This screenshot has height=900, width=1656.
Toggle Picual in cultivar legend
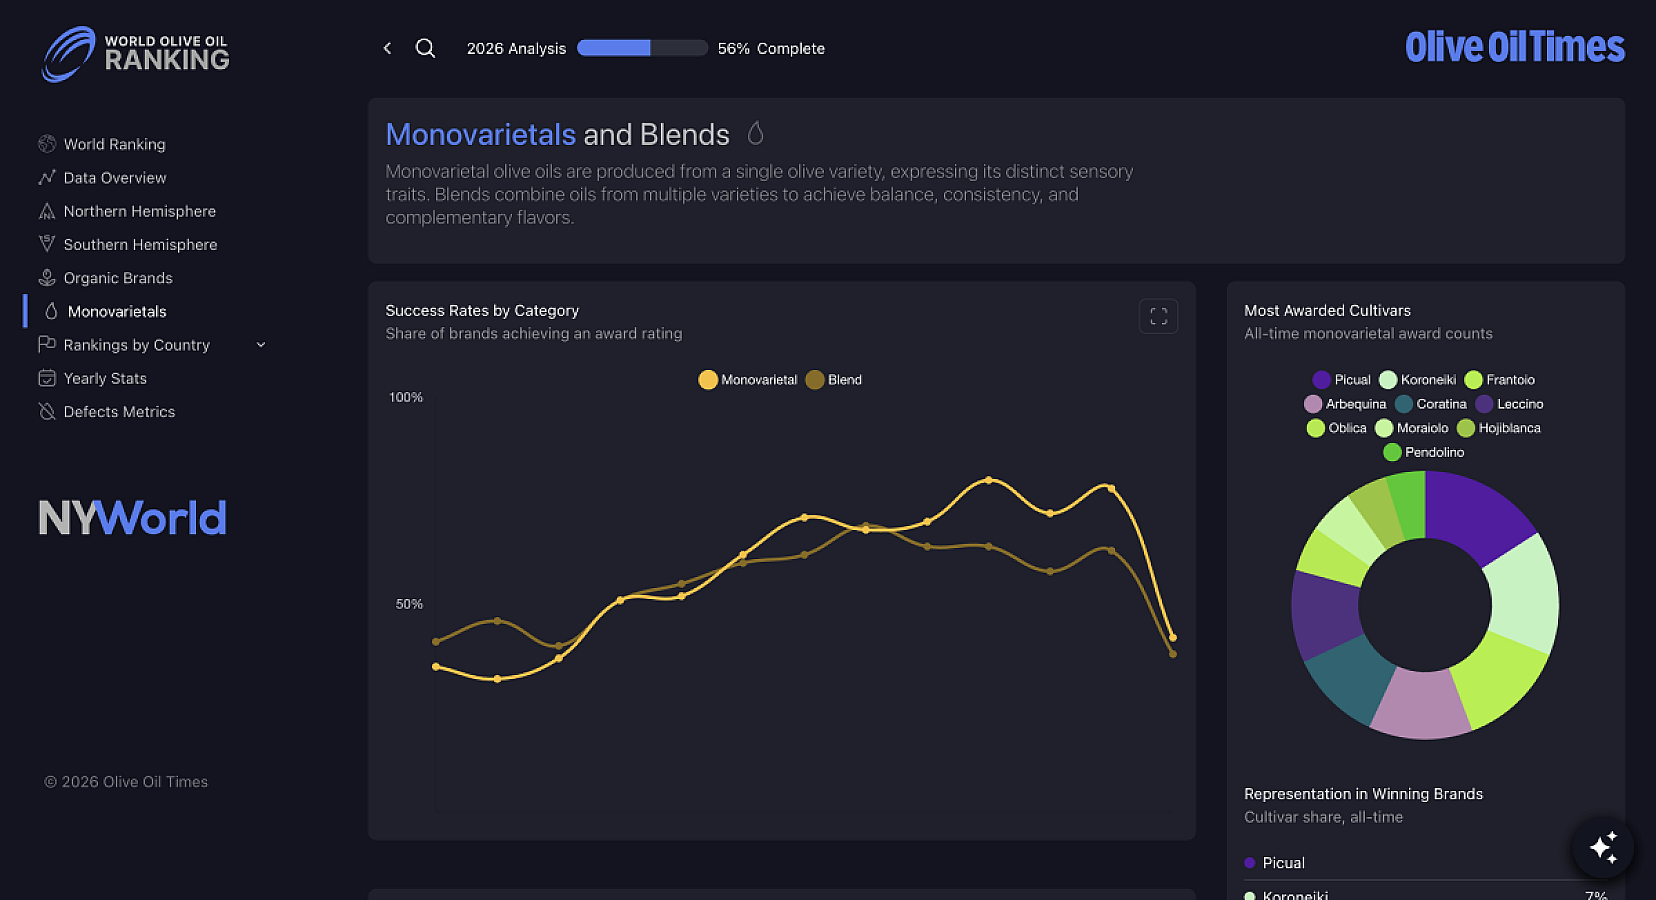tap(1341, 380)
